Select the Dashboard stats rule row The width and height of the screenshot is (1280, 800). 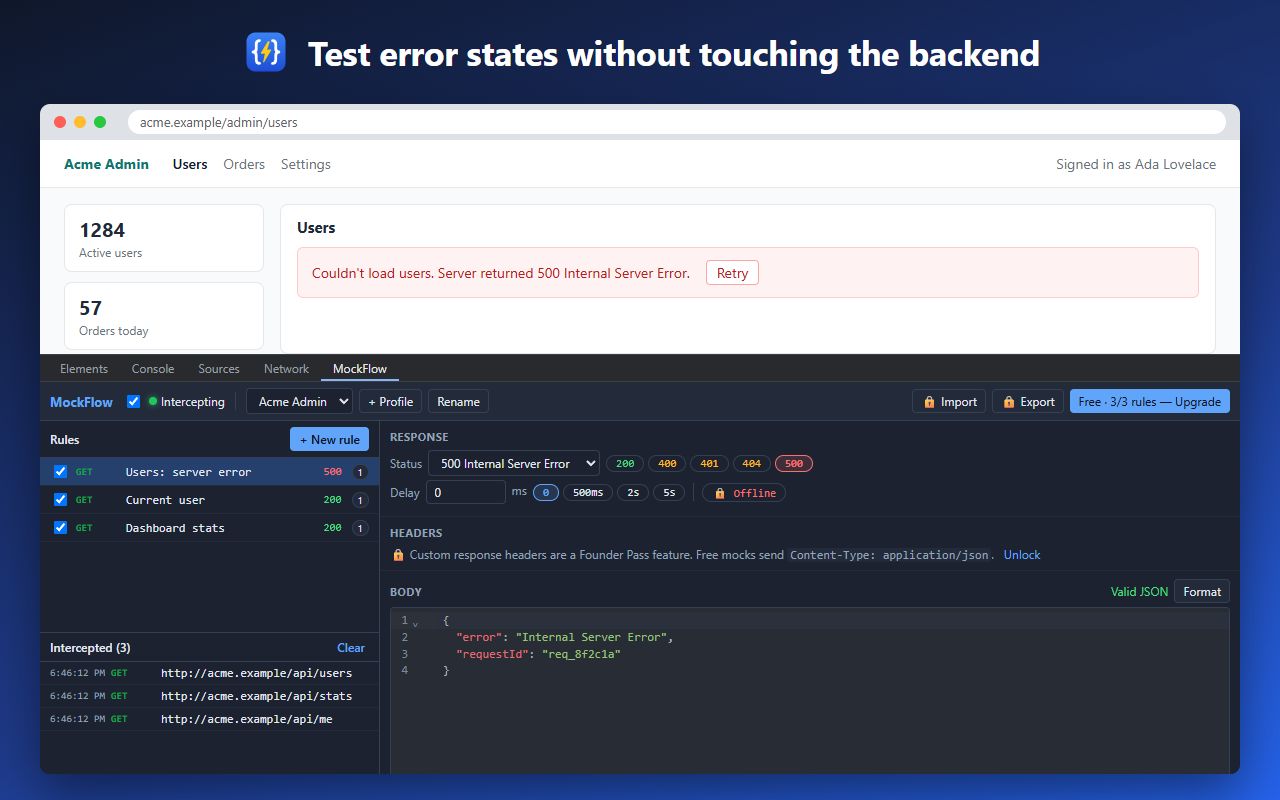point(210,528)
